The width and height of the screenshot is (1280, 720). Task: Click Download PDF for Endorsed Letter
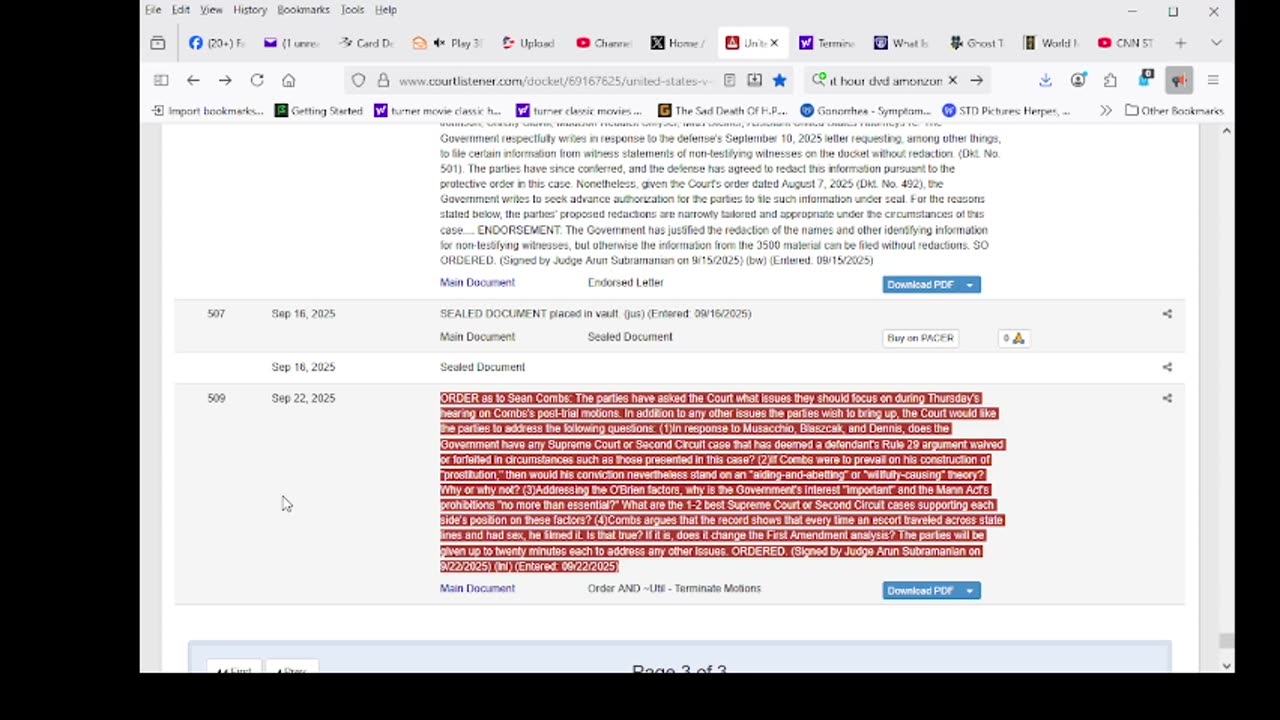pyautogui.click(x=921, y=285)
